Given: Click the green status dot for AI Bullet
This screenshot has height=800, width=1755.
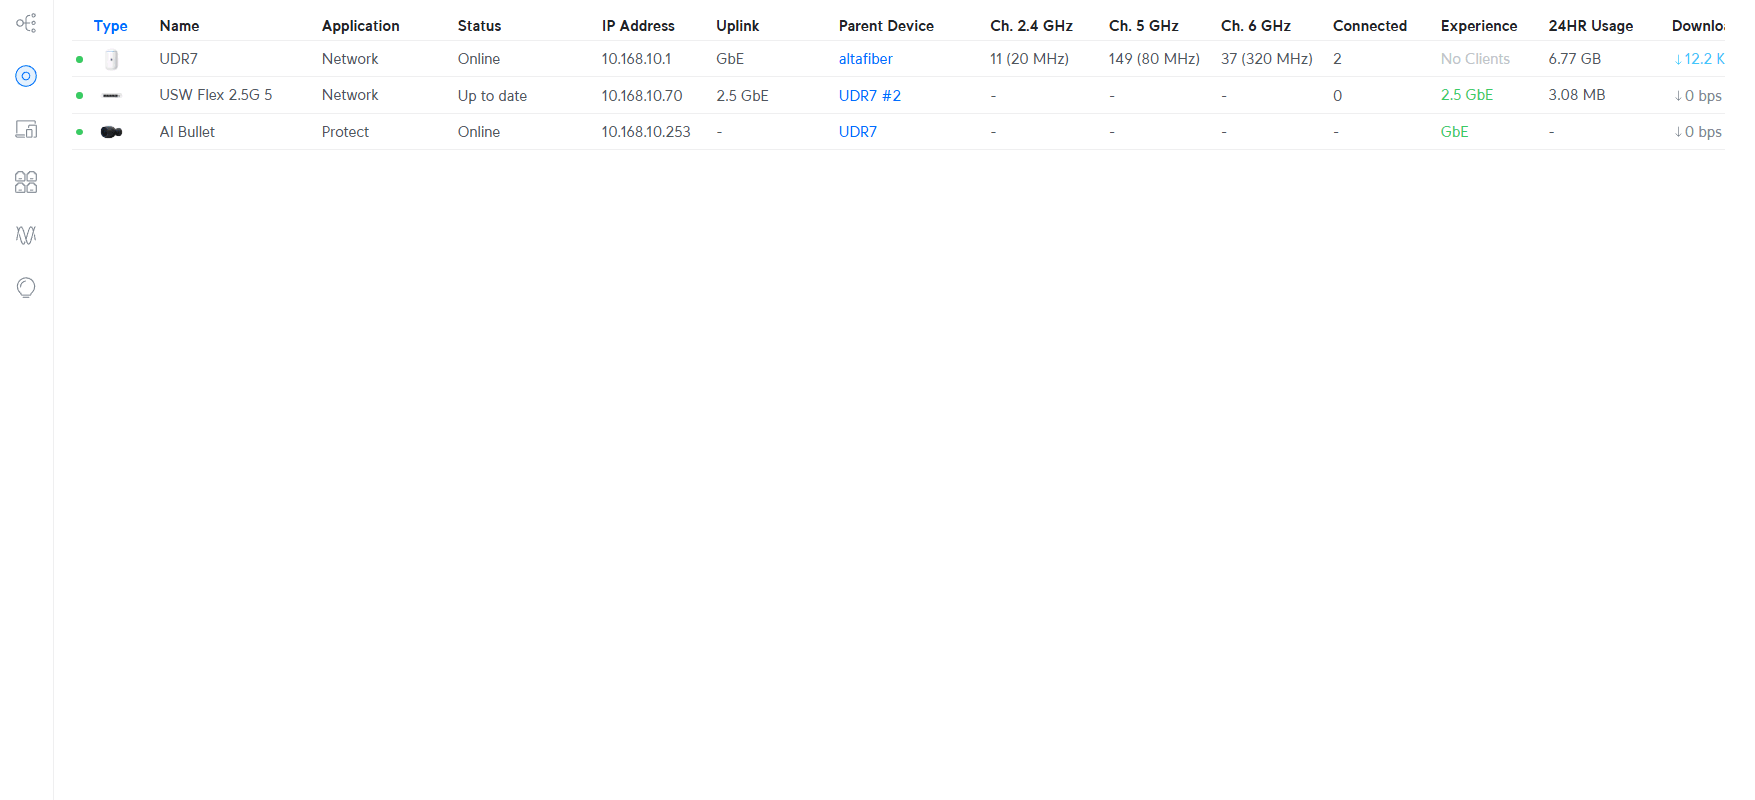Looking at the screenshot, I should click(x=80, y=132).
